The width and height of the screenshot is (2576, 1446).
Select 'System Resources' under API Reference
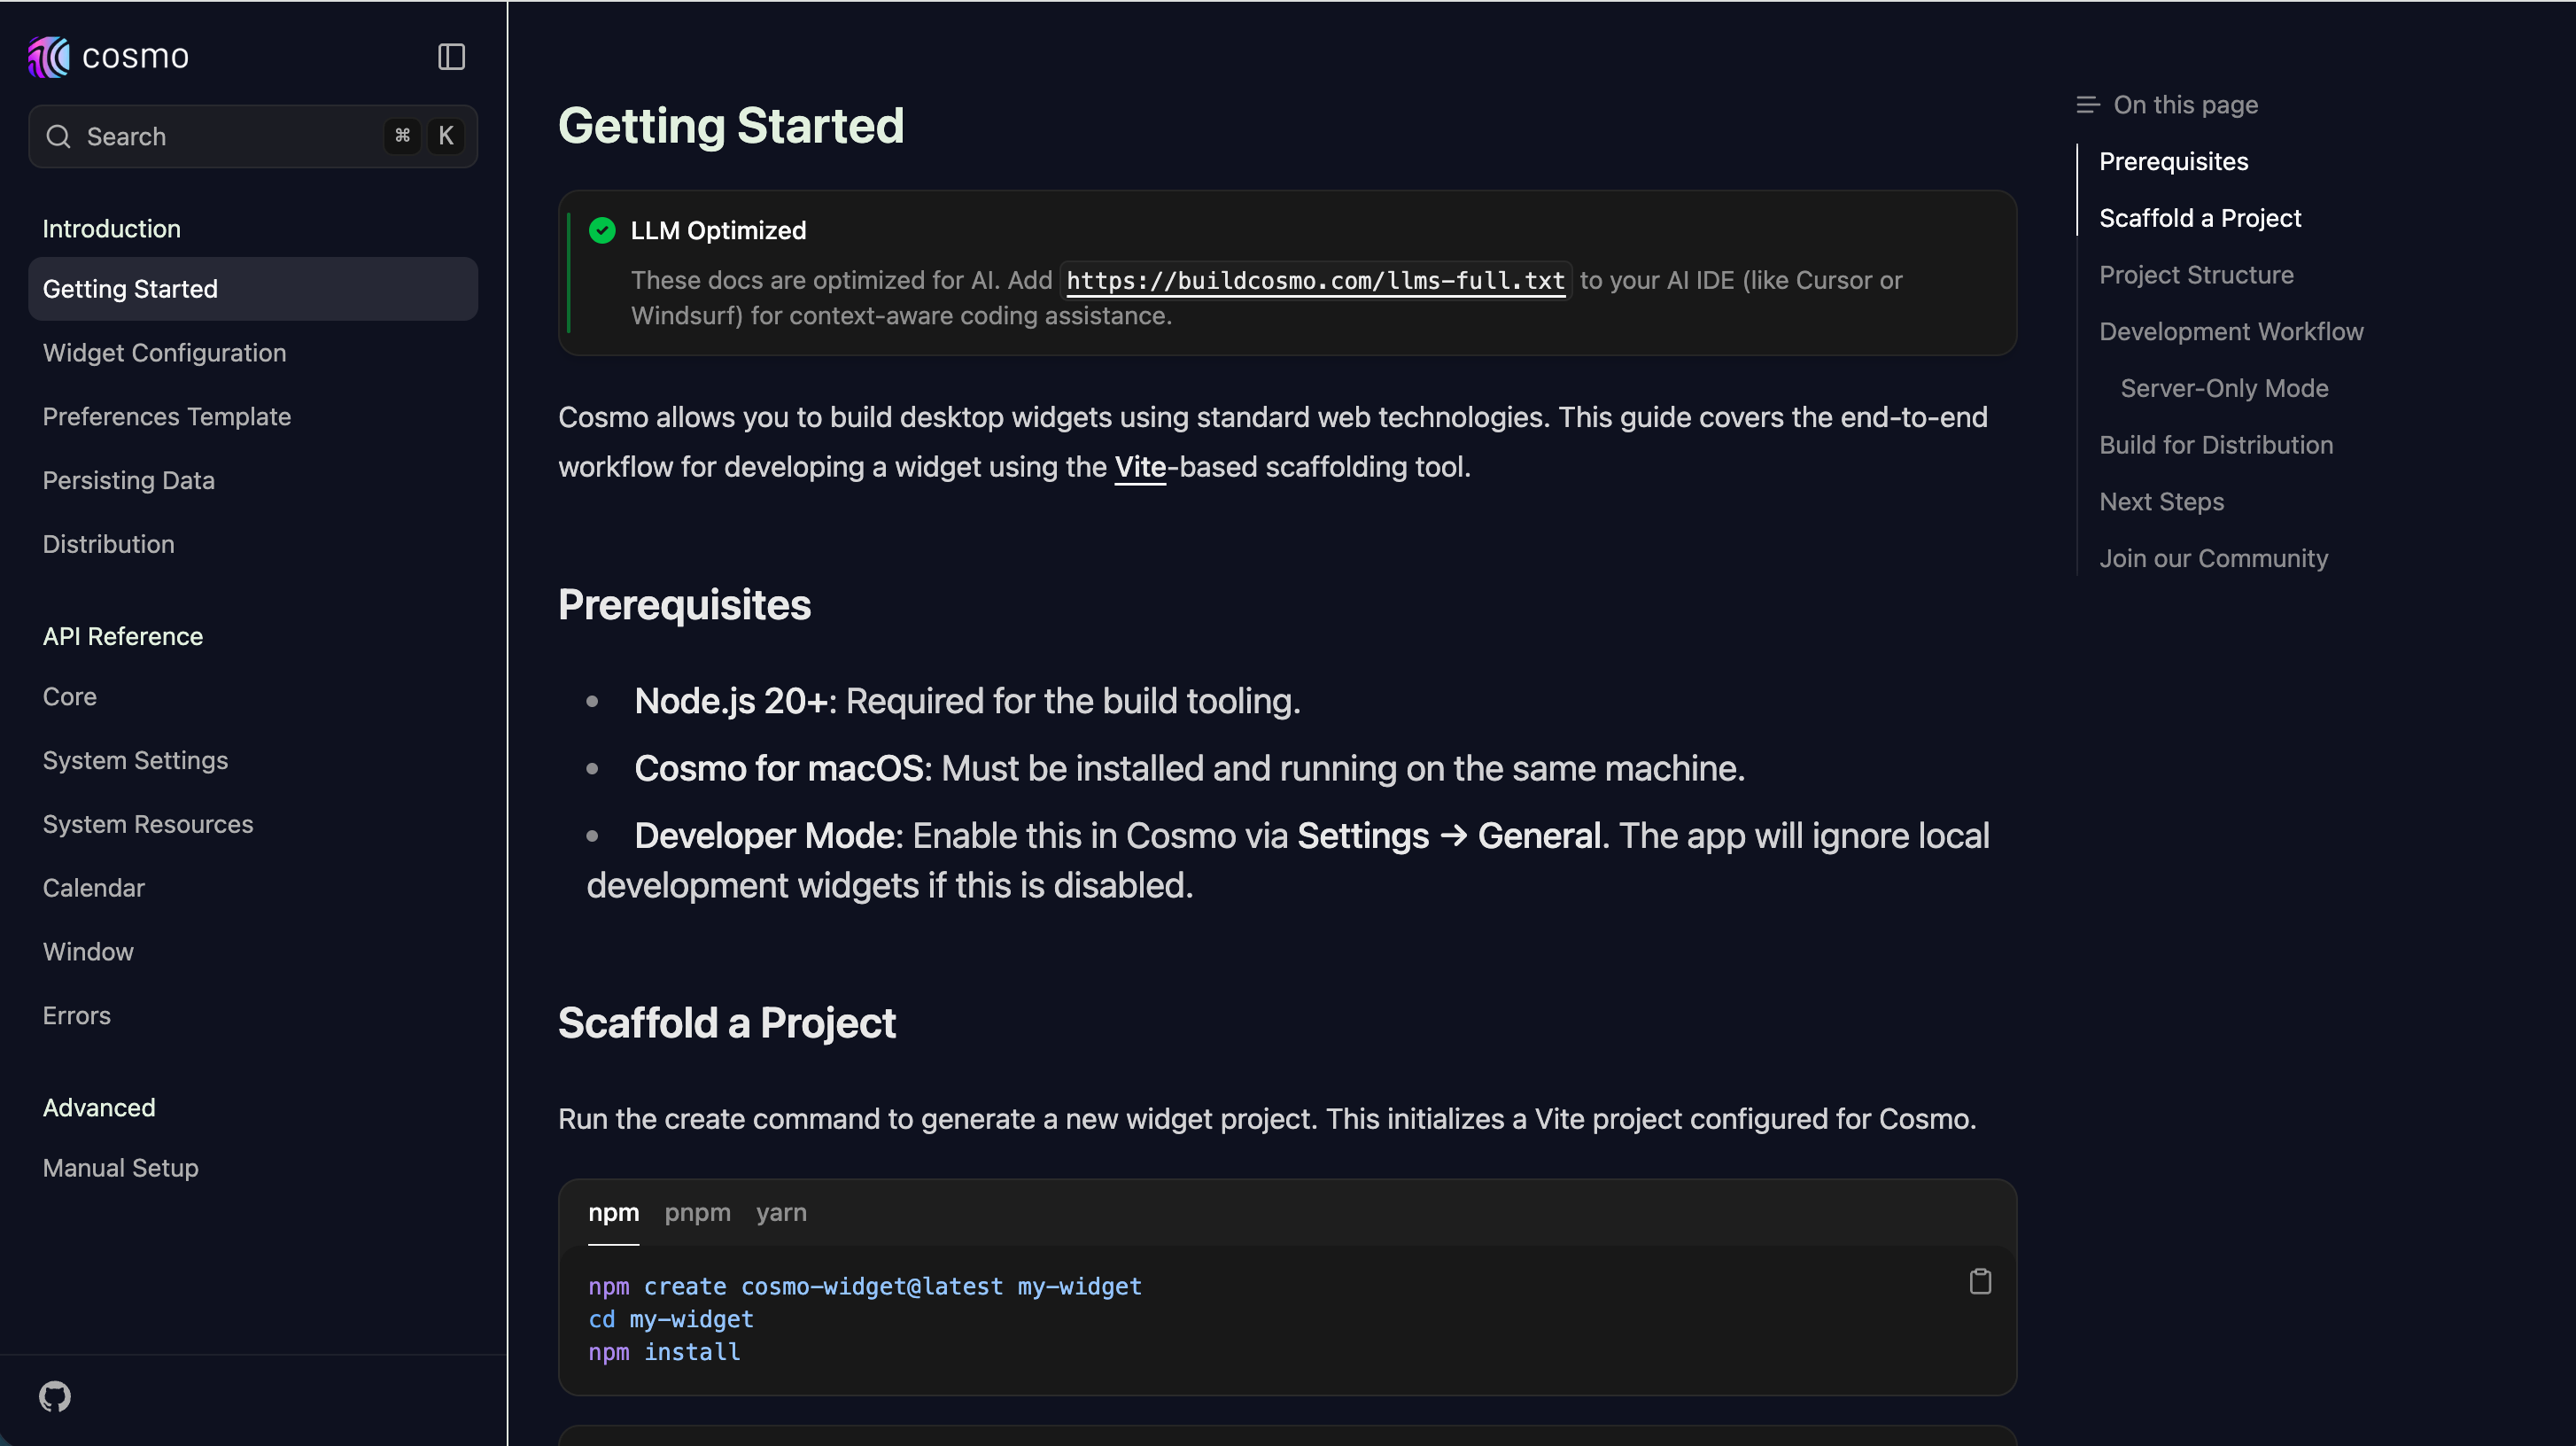tap(148, 824)
